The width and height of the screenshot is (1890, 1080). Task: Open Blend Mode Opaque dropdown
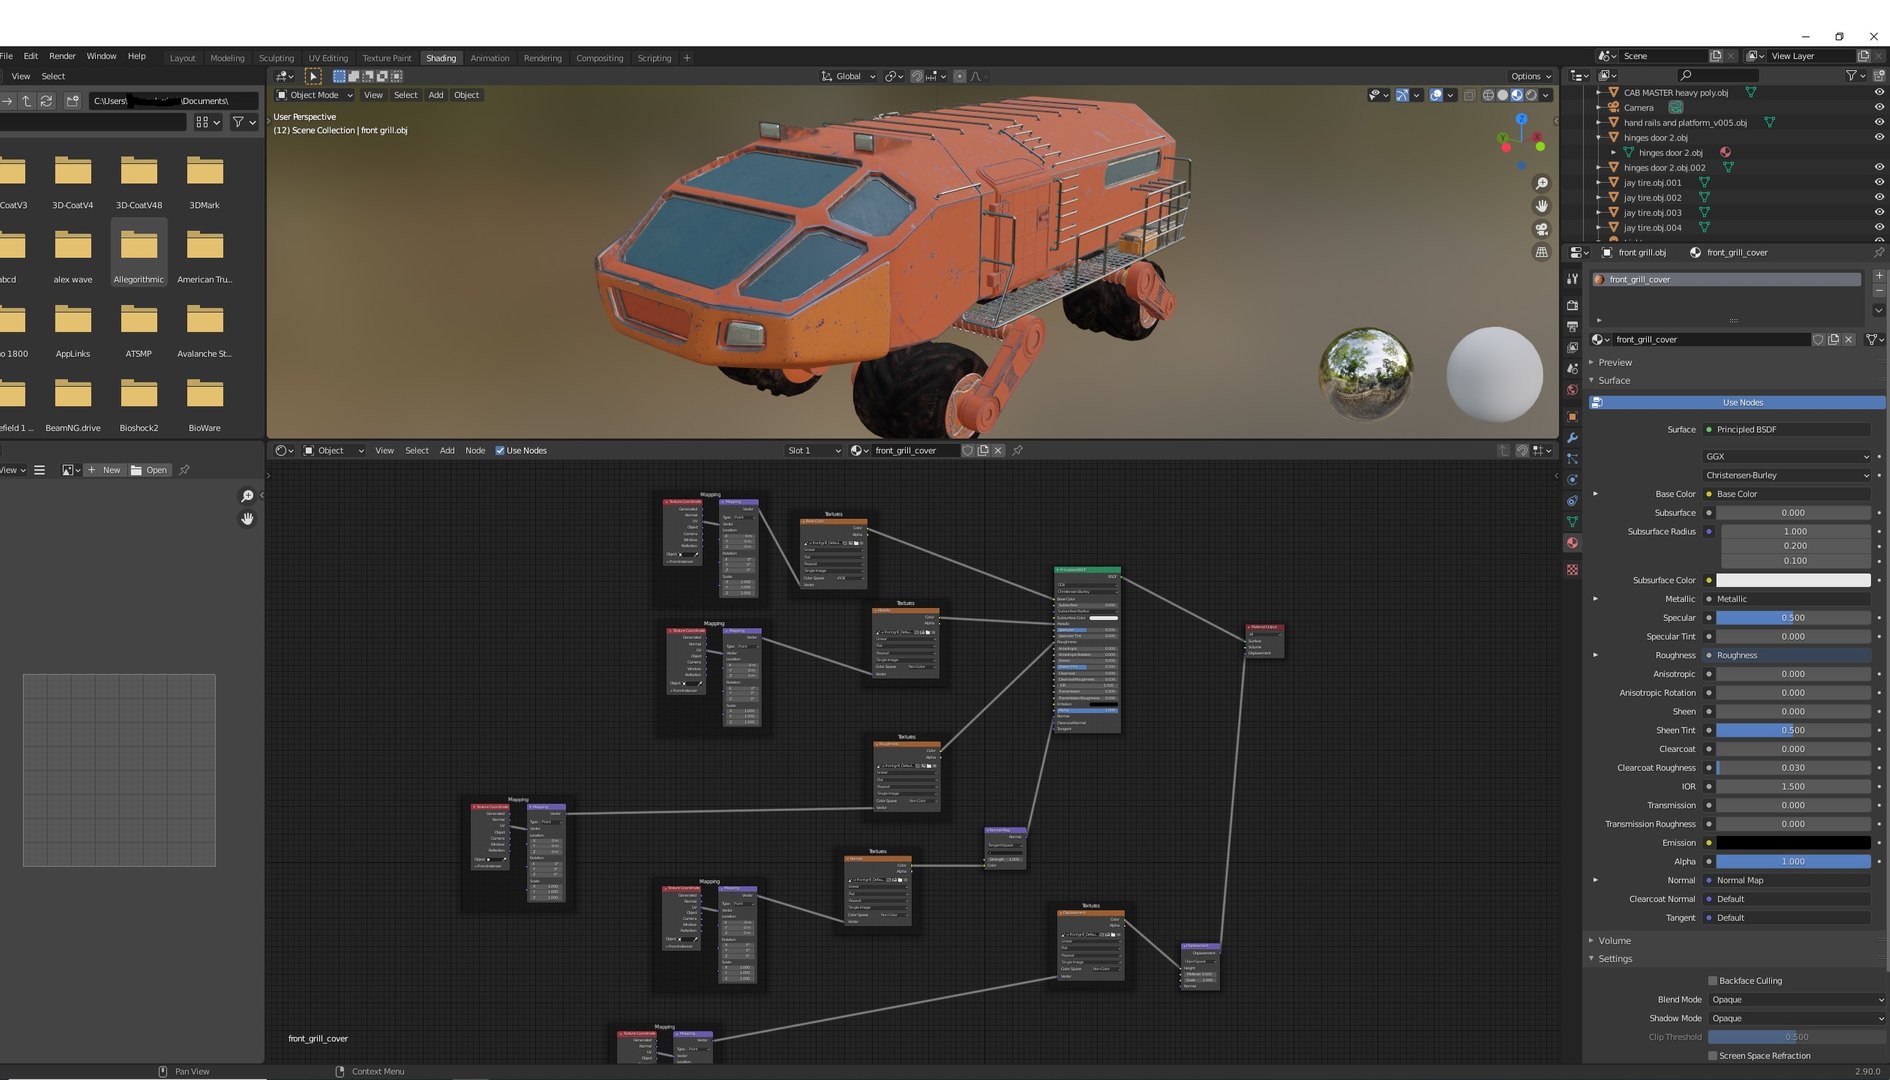1797,1000
